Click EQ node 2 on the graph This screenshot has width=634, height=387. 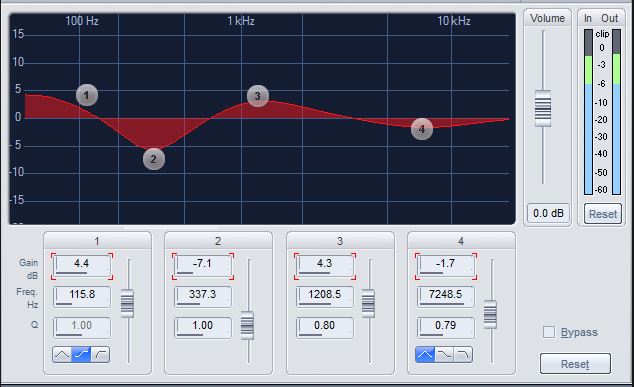pos(154,159)
